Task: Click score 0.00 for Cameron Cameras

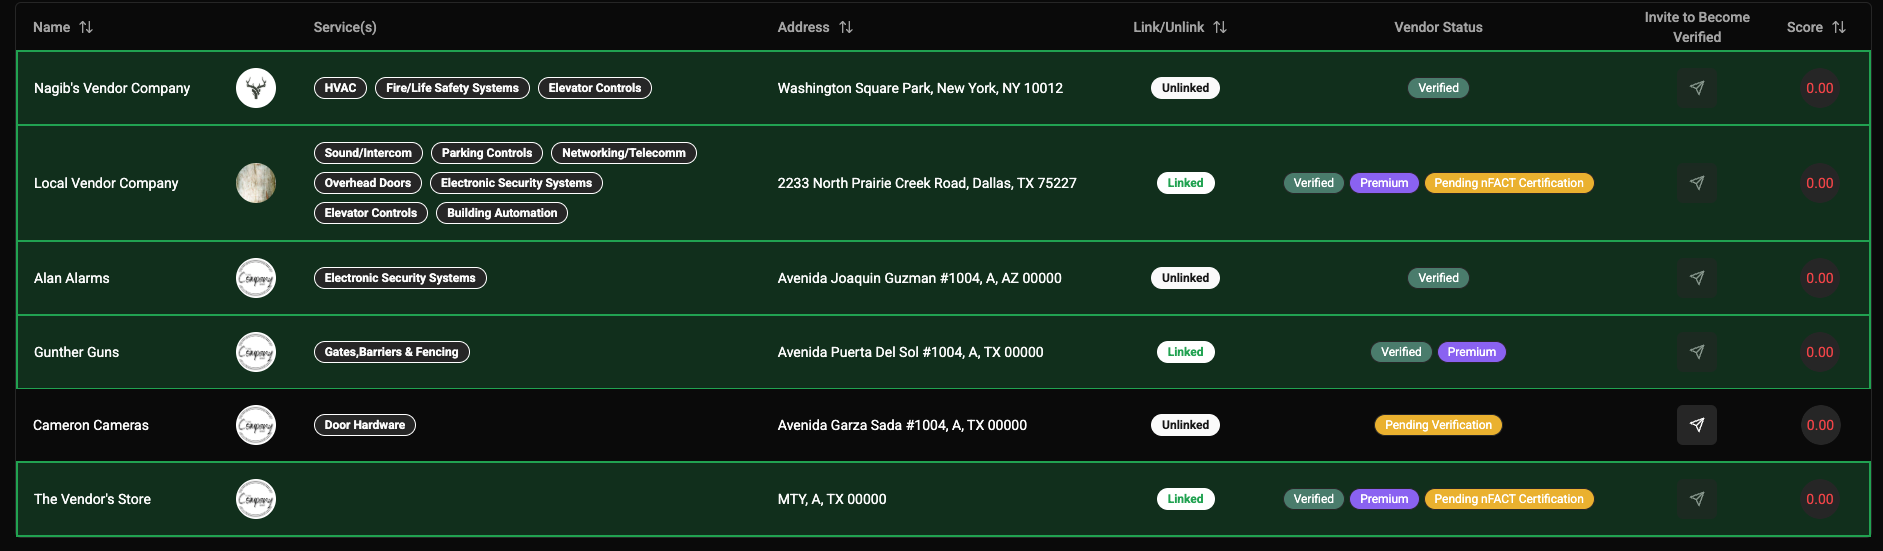Action: (1819, 425)
